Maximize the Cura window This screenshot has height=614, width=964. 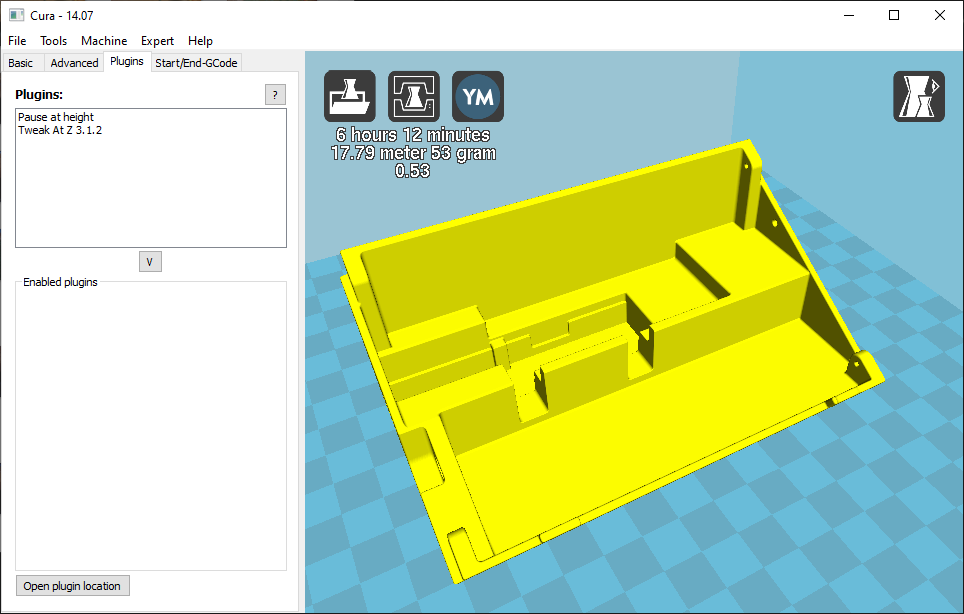[x=894, y=15]
